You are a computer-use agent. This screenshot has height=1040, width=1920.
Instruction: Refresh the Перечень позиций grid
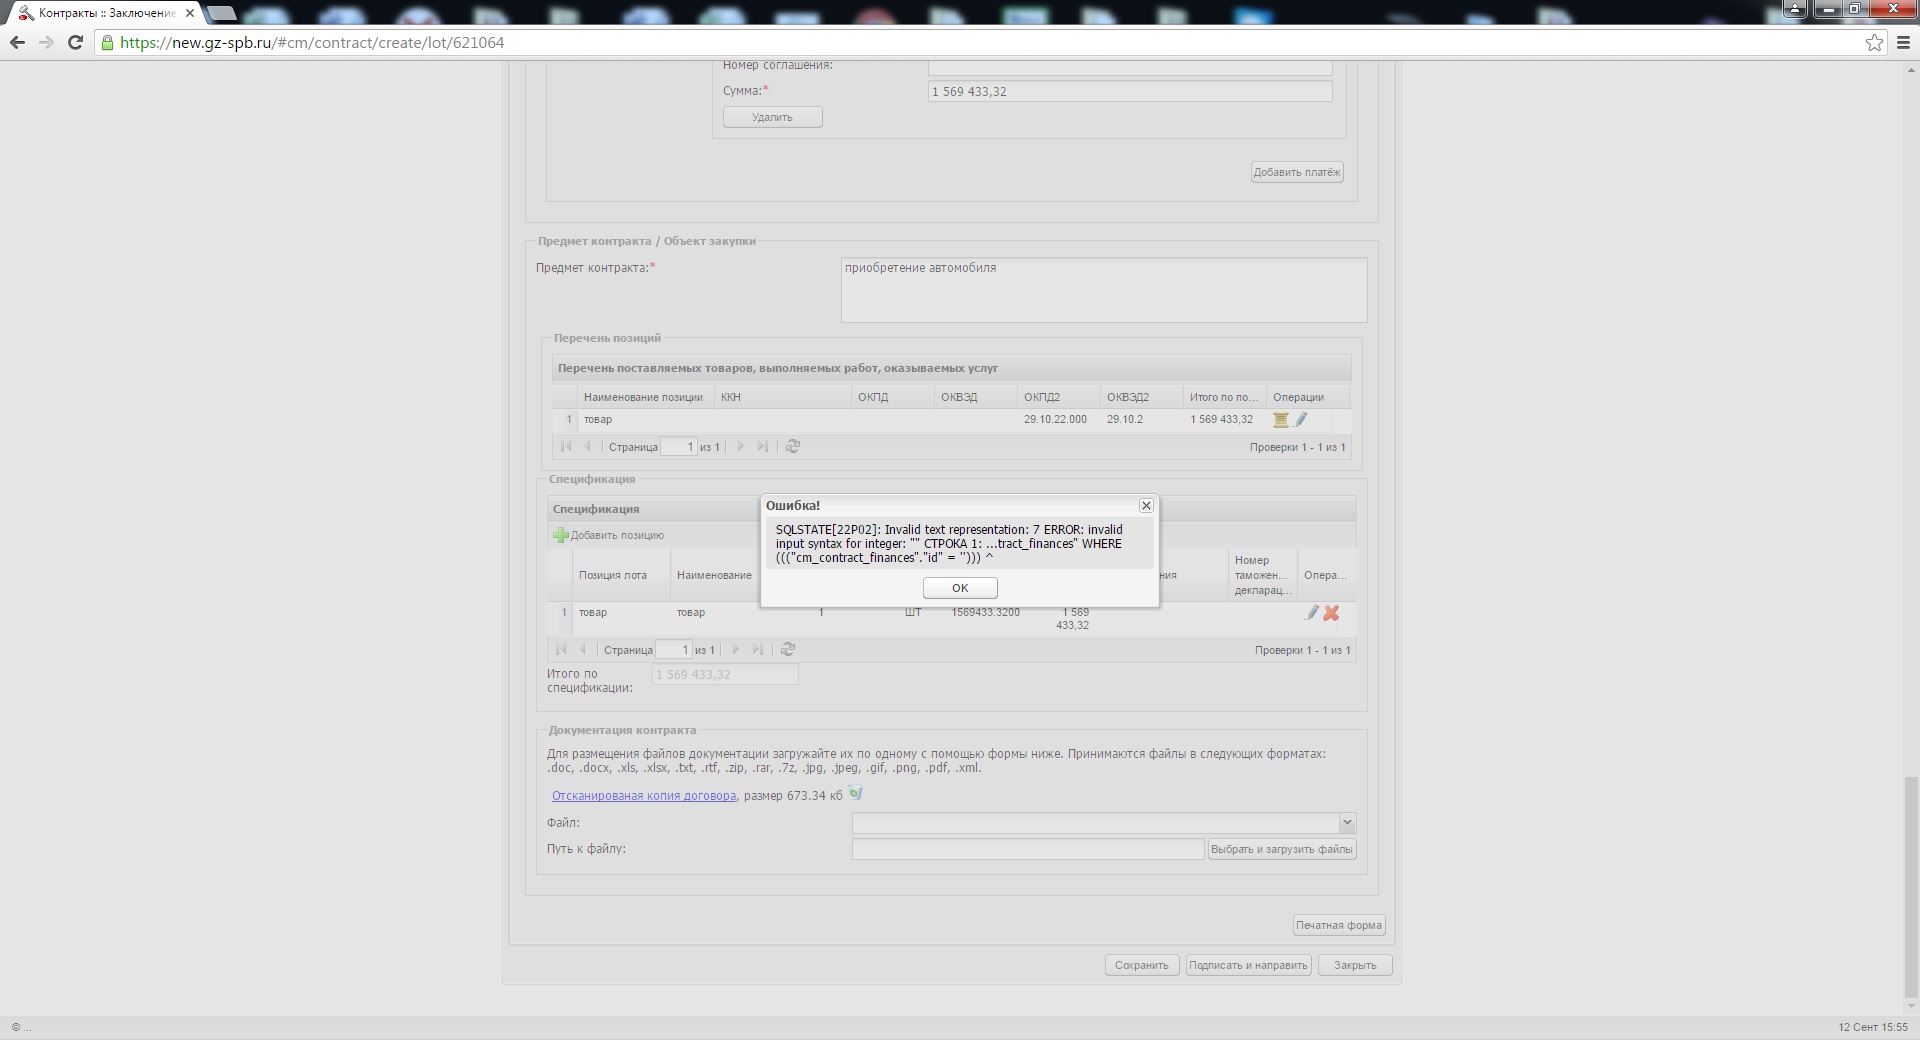tap(793, 446)
